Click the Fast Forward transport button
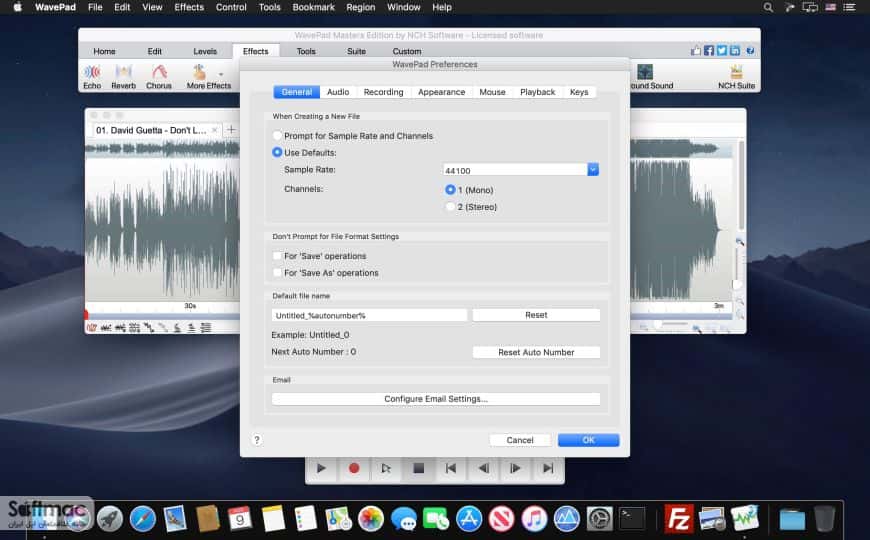Viewport: 870px width, 540px height. click(x=515, y=468)
